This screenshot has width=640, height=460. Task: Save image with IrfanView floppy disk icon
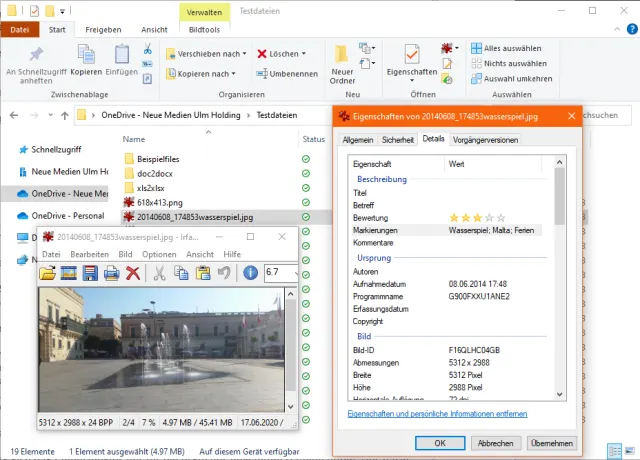(x=90, y=273)
